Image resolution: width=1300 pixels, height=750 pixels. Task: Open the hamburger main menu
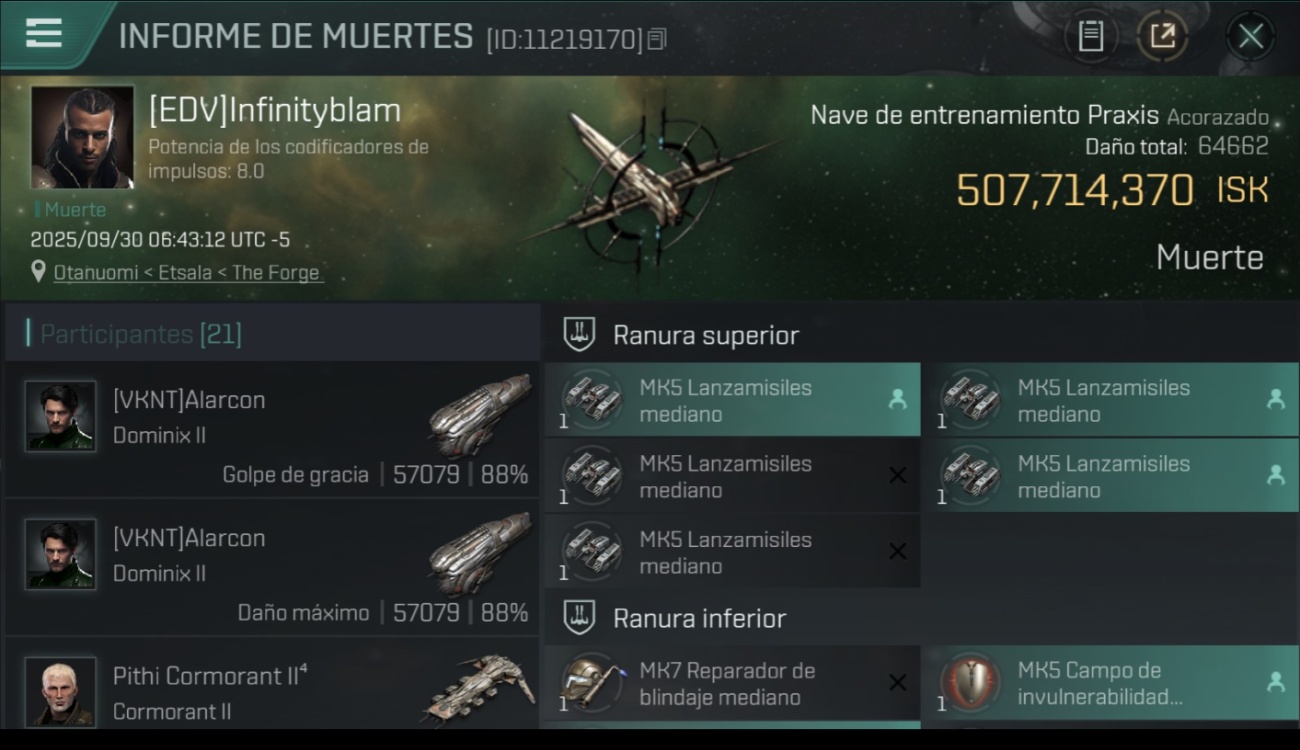click(43, 34)
